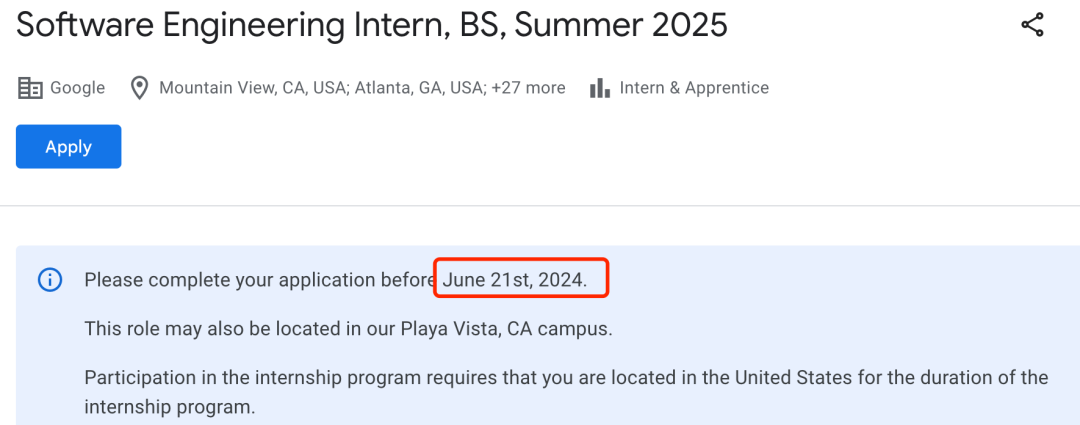Image resolution: width=1080 pixels, height=425 pixels.
Task: Expand the +27 more locations text
Action: tap(528, 88)
